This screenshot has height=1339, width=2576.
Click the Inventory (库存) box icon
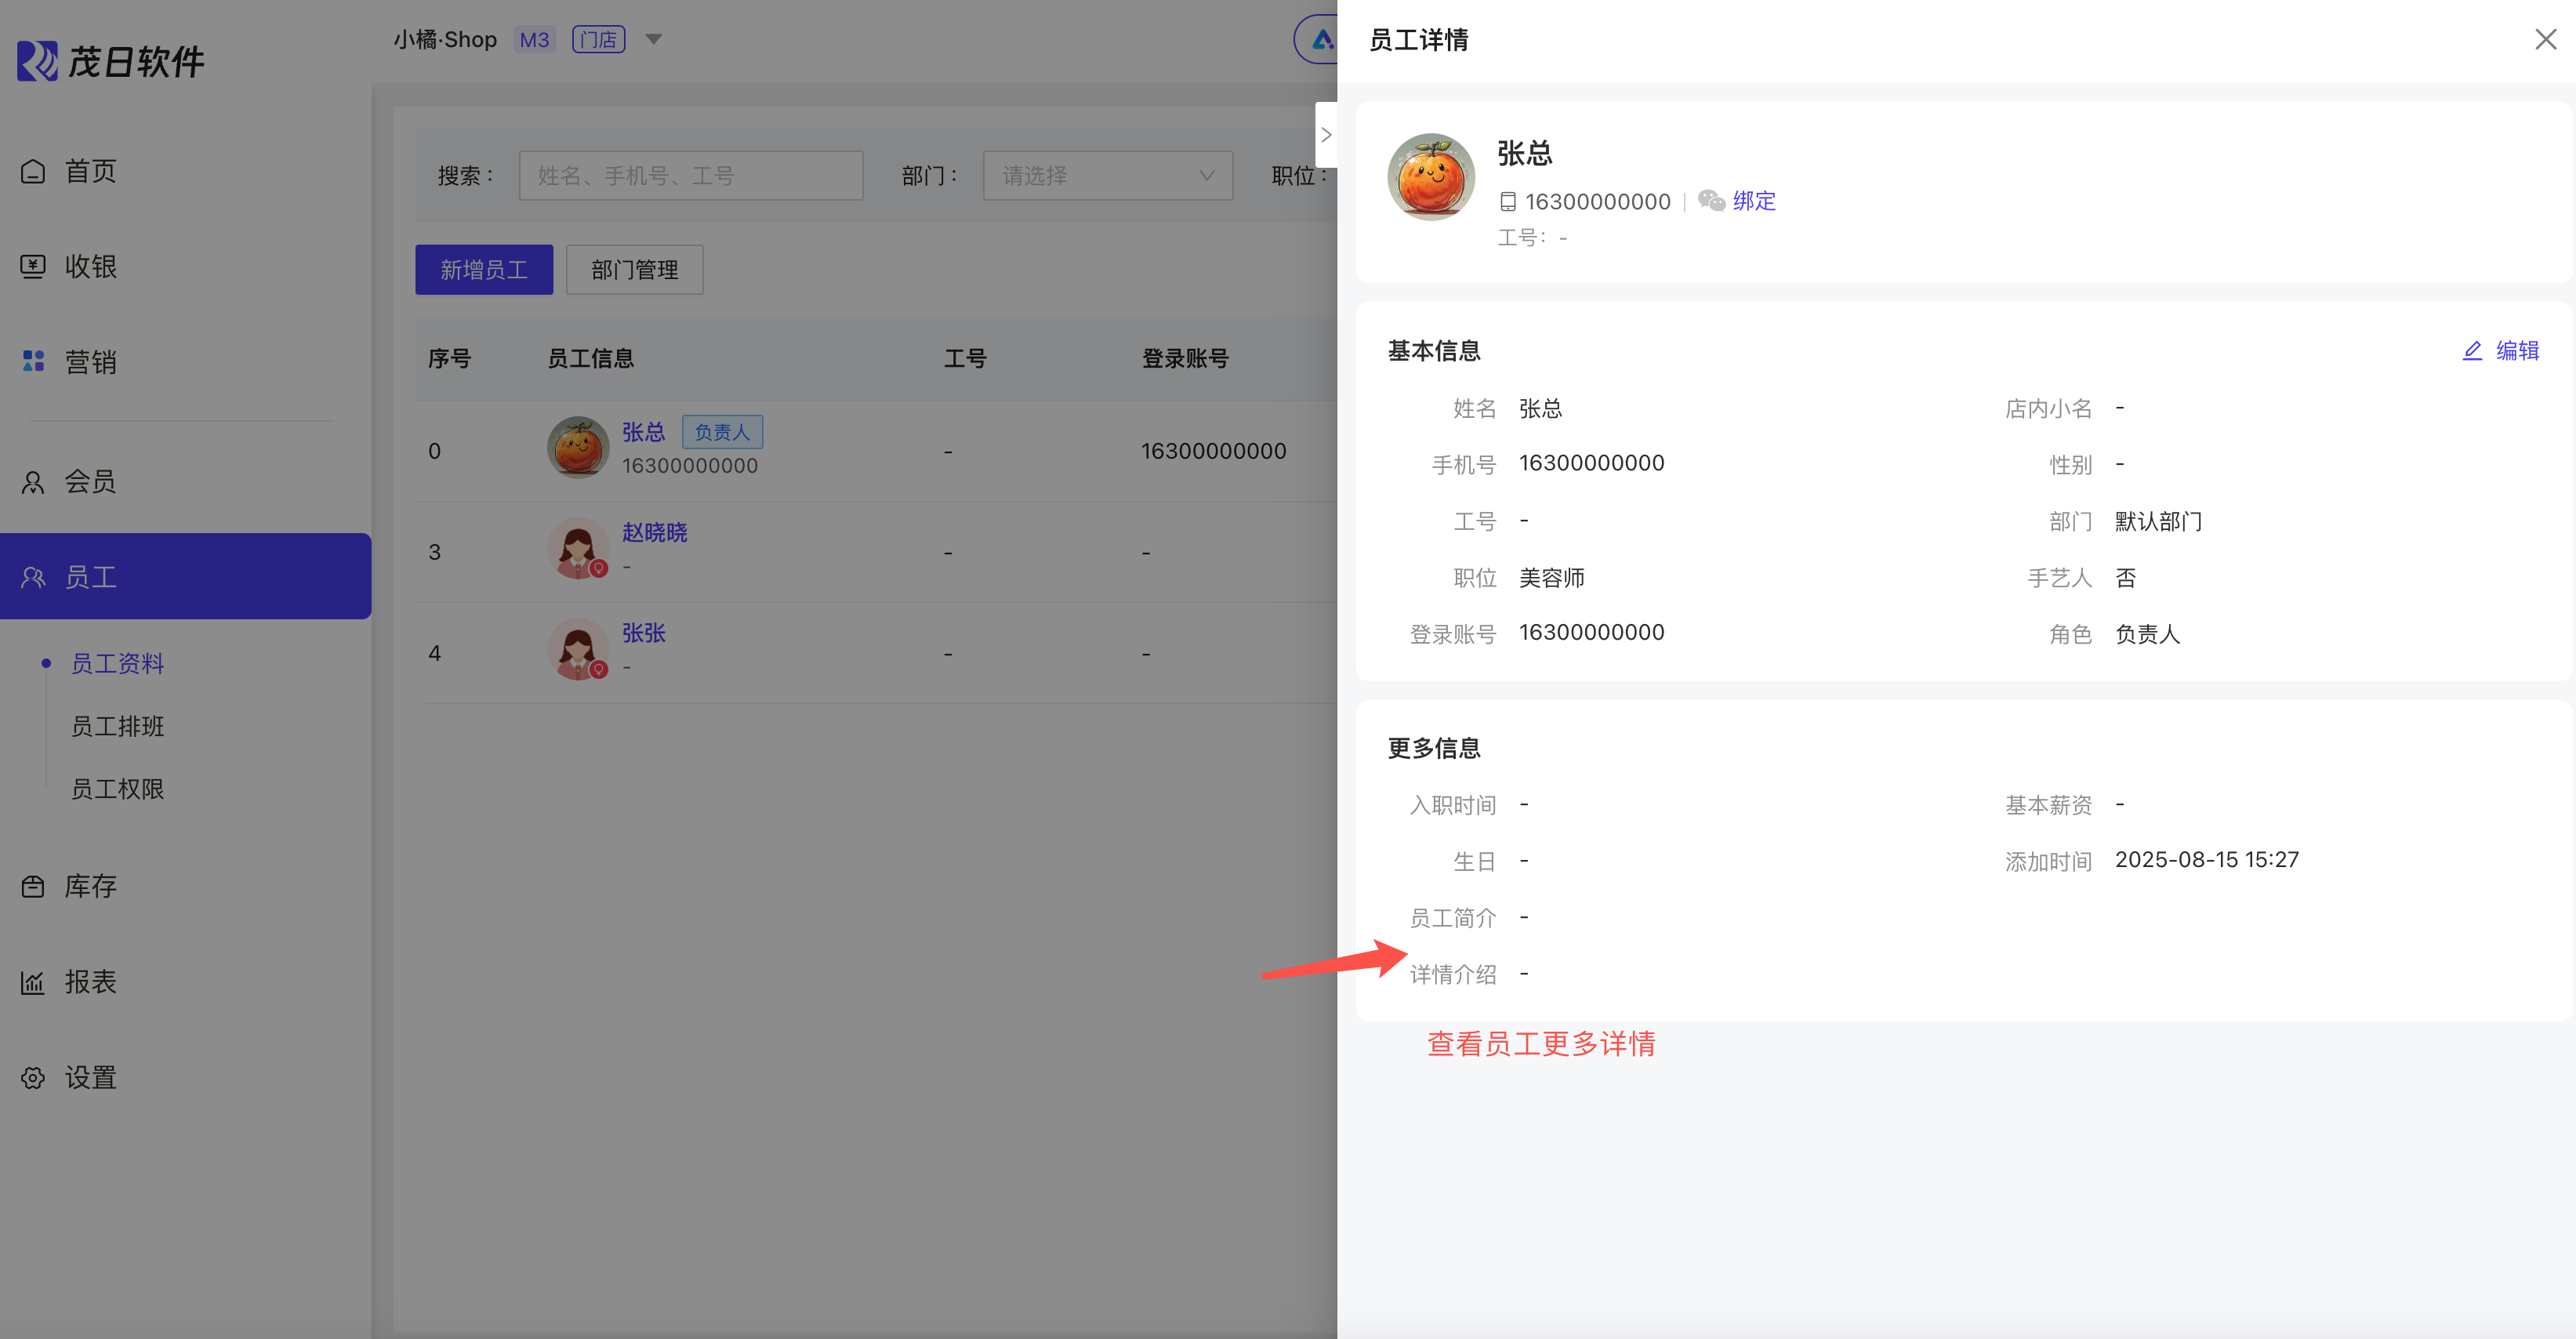33,886
